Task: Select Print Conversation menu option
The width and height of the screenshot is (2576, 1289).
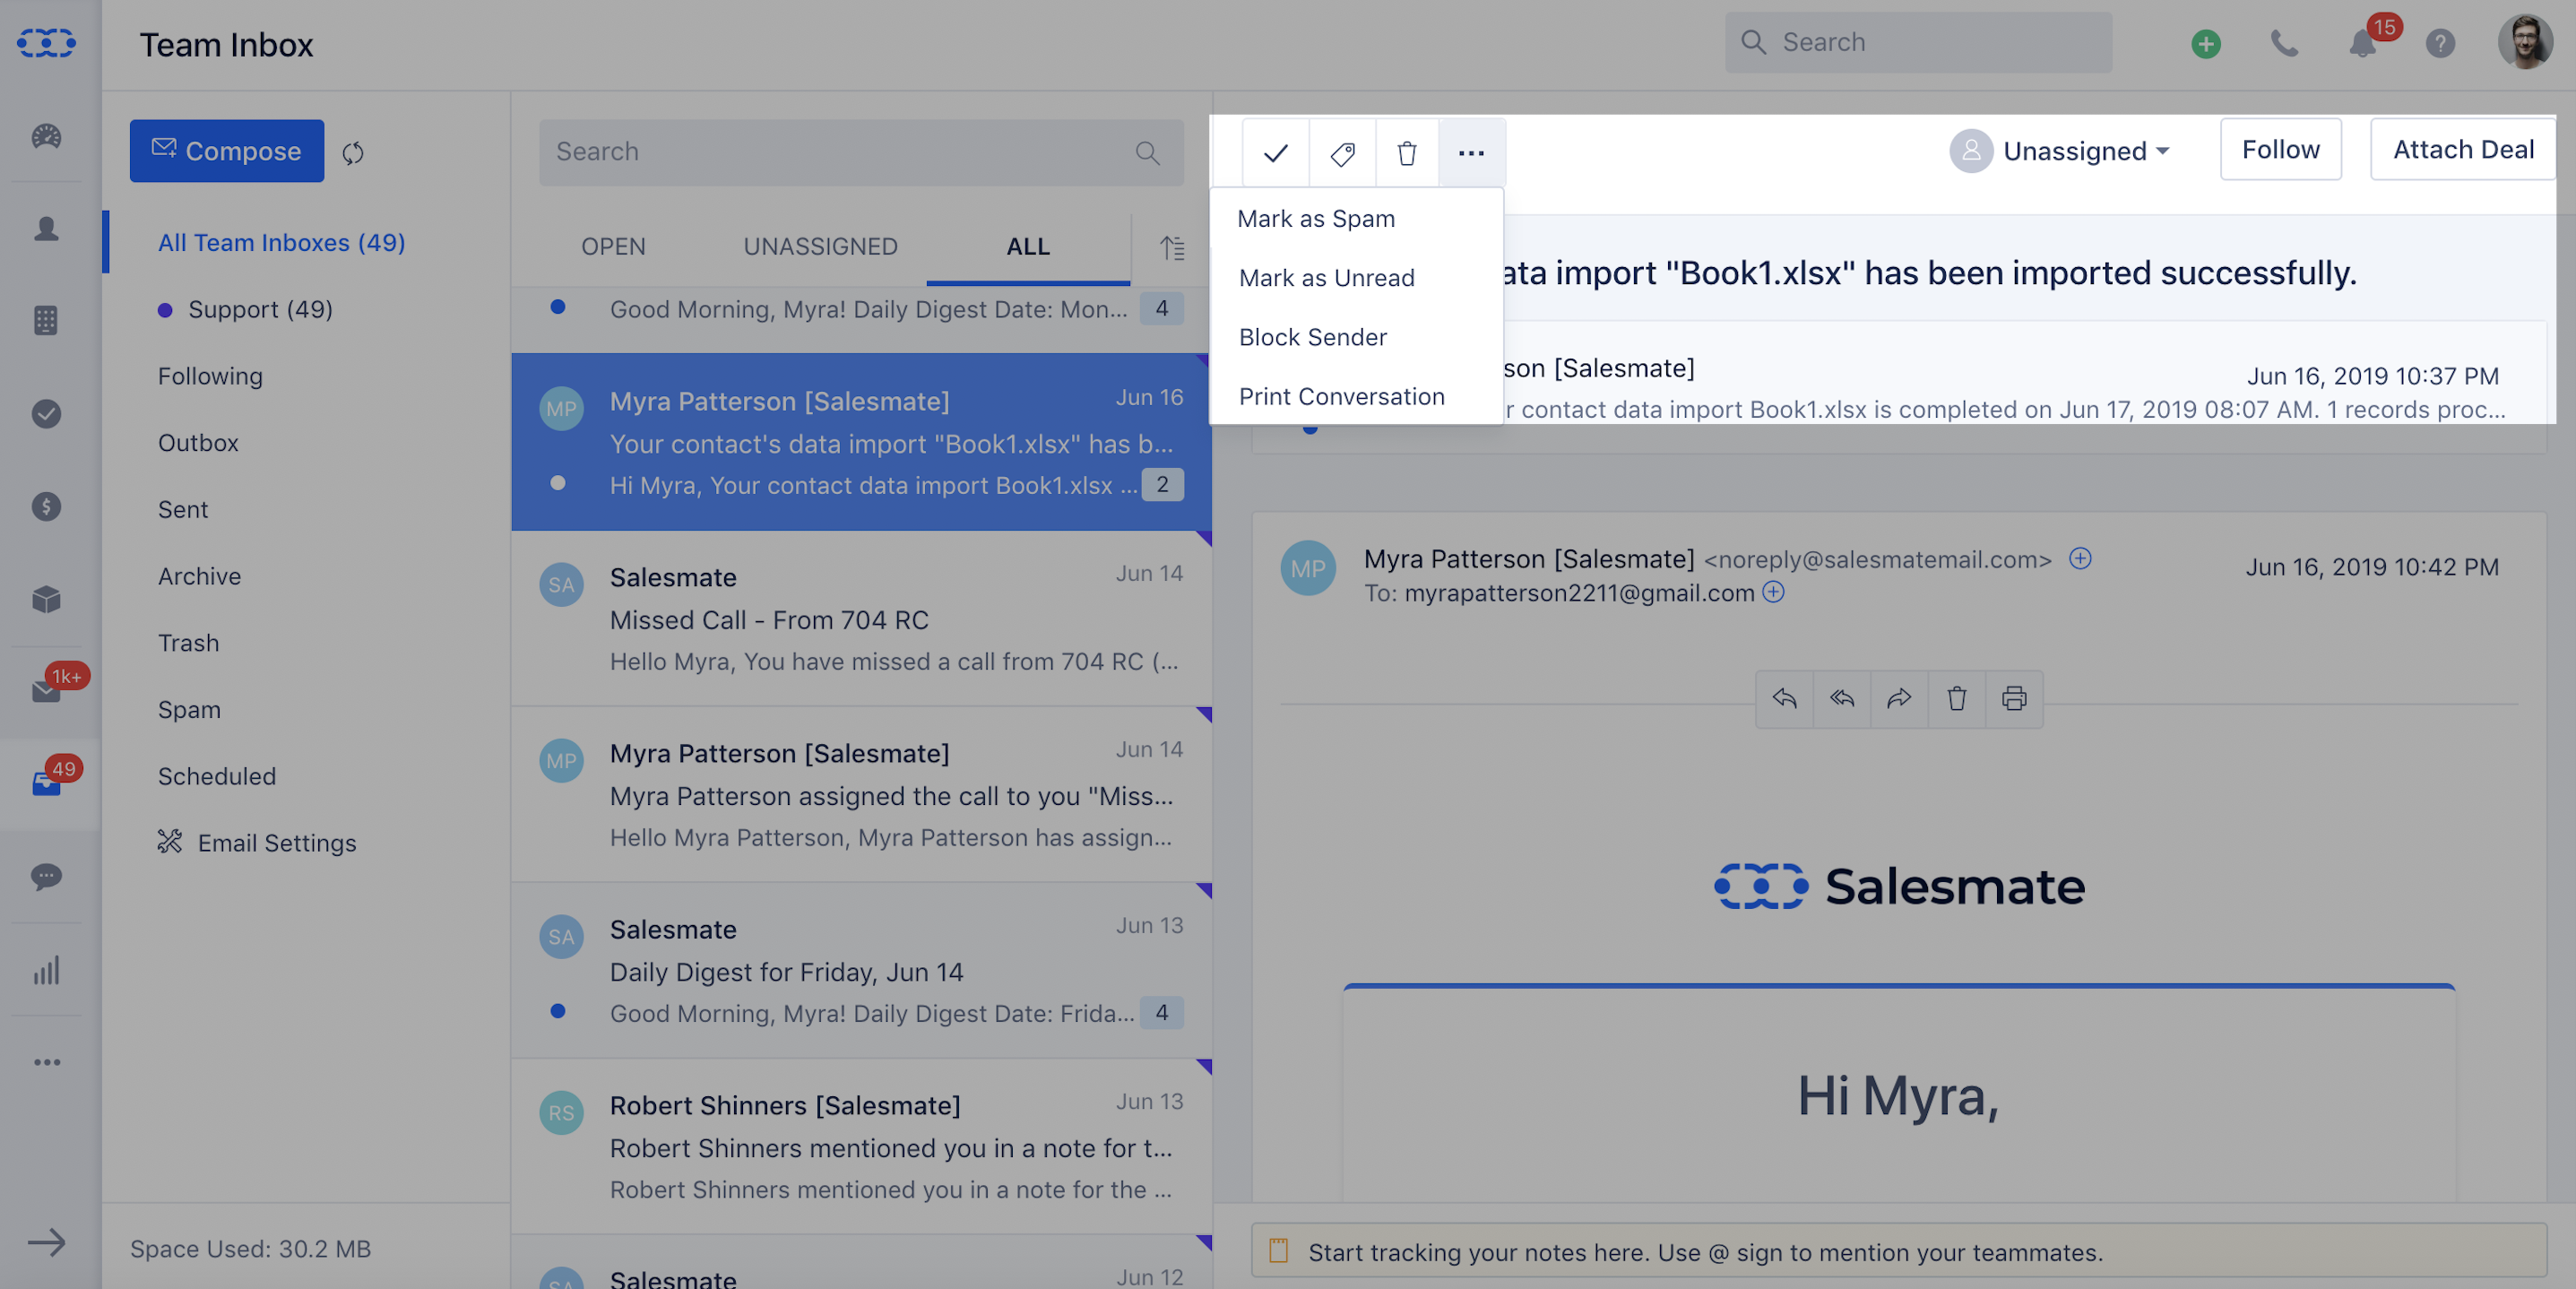Action: pyautogui.click(x=1356, y=396)
